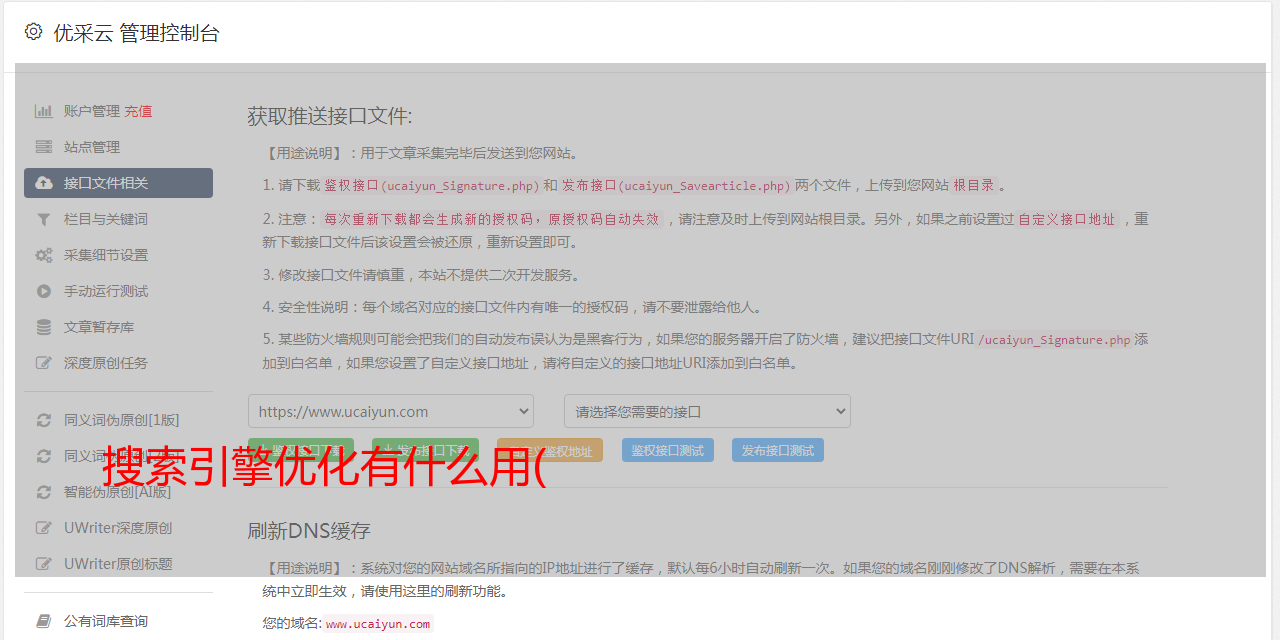
Task: Click the bar chart icon for 账户管理
Action: click(x=44, y=111)
